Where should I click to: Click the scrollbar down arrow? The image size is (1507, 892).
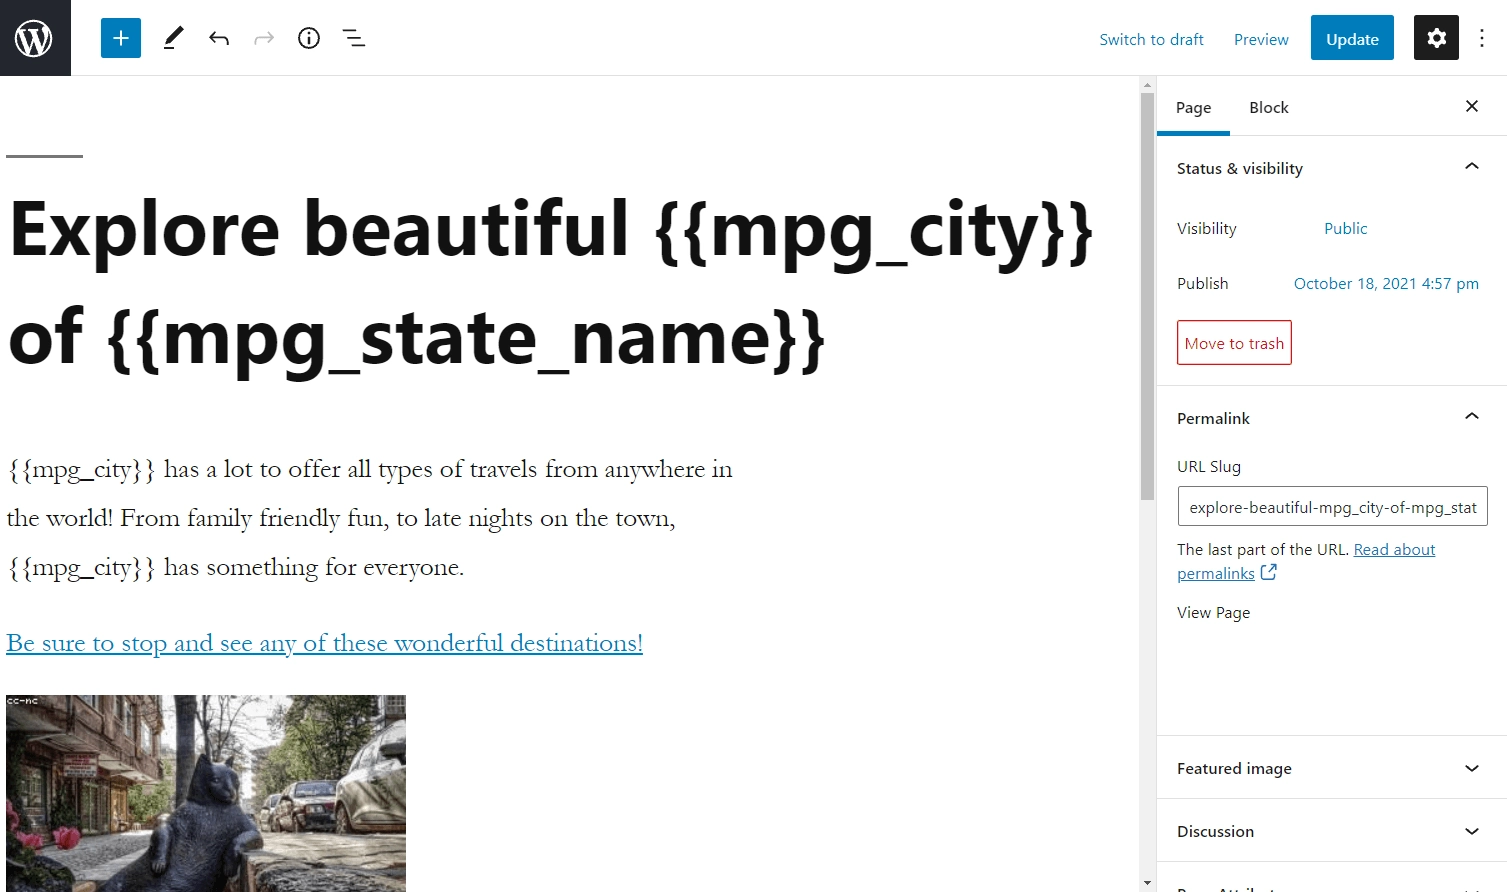[x=1147, y=884]
